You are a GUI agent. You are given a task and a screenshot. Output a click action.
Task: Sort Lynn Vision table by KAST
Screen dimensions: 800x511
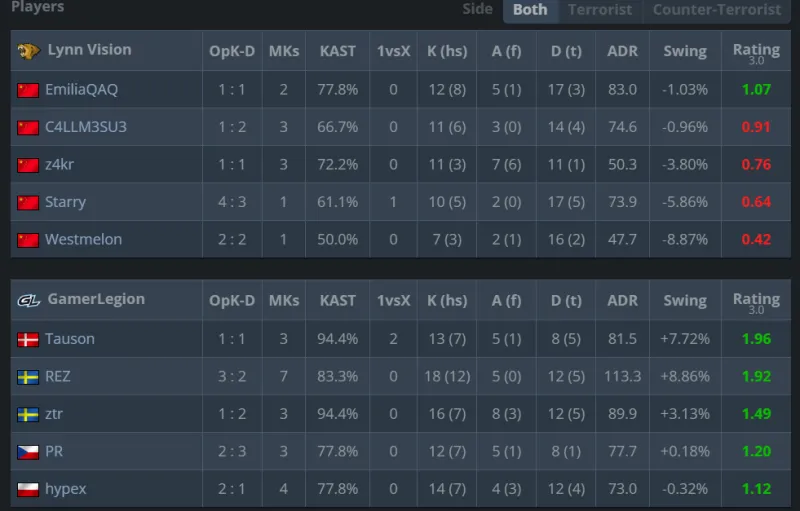(338, 51)
